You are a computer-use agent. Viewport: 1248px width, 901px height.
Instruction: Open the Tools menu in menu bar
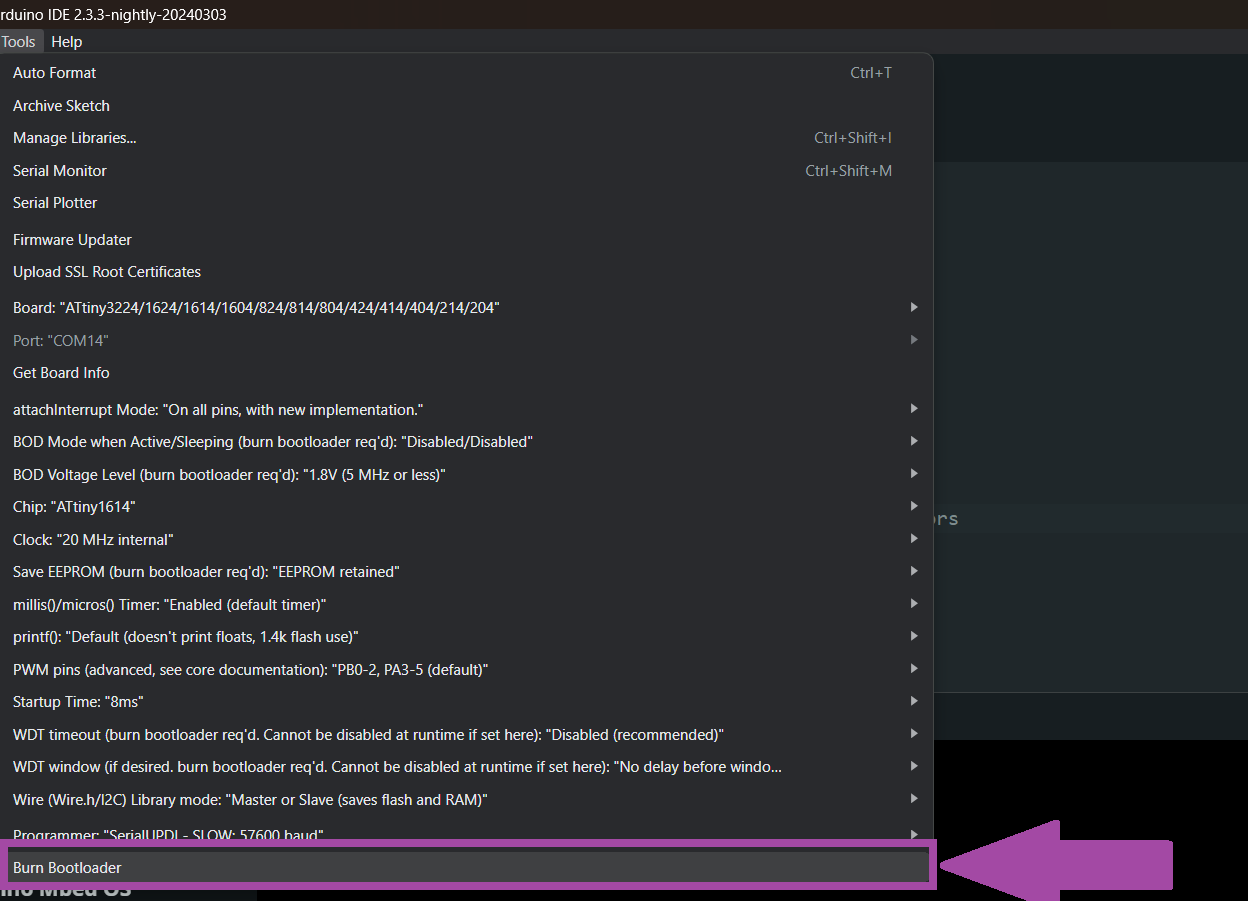18,42
